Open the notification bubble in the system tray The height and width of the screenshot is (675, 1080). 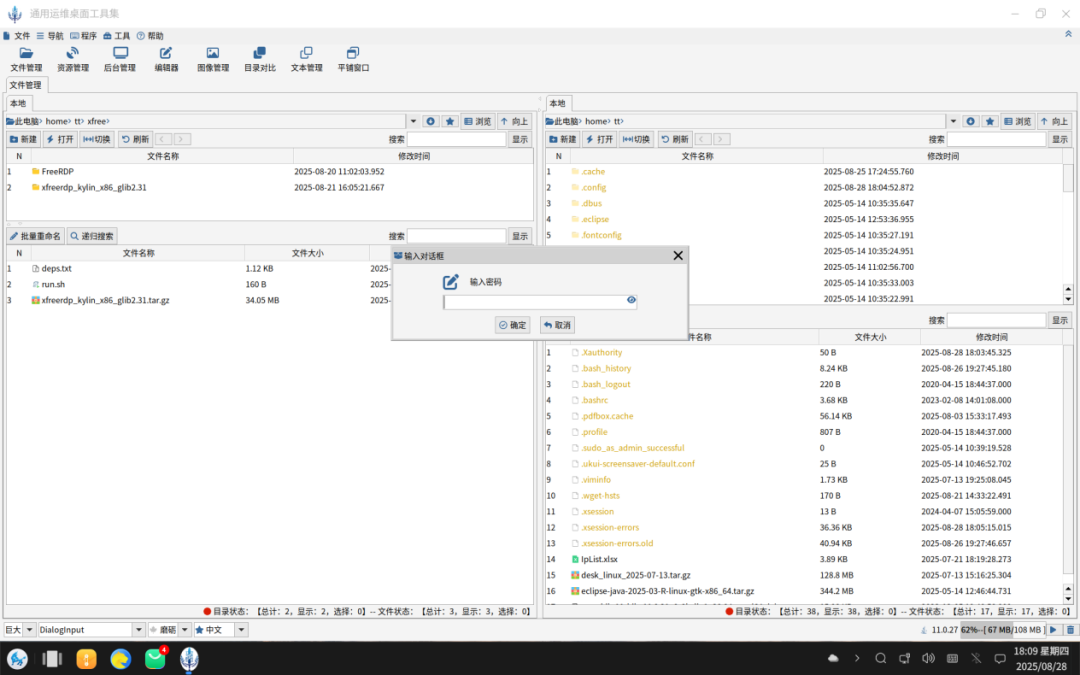[x=1000, y=658]
